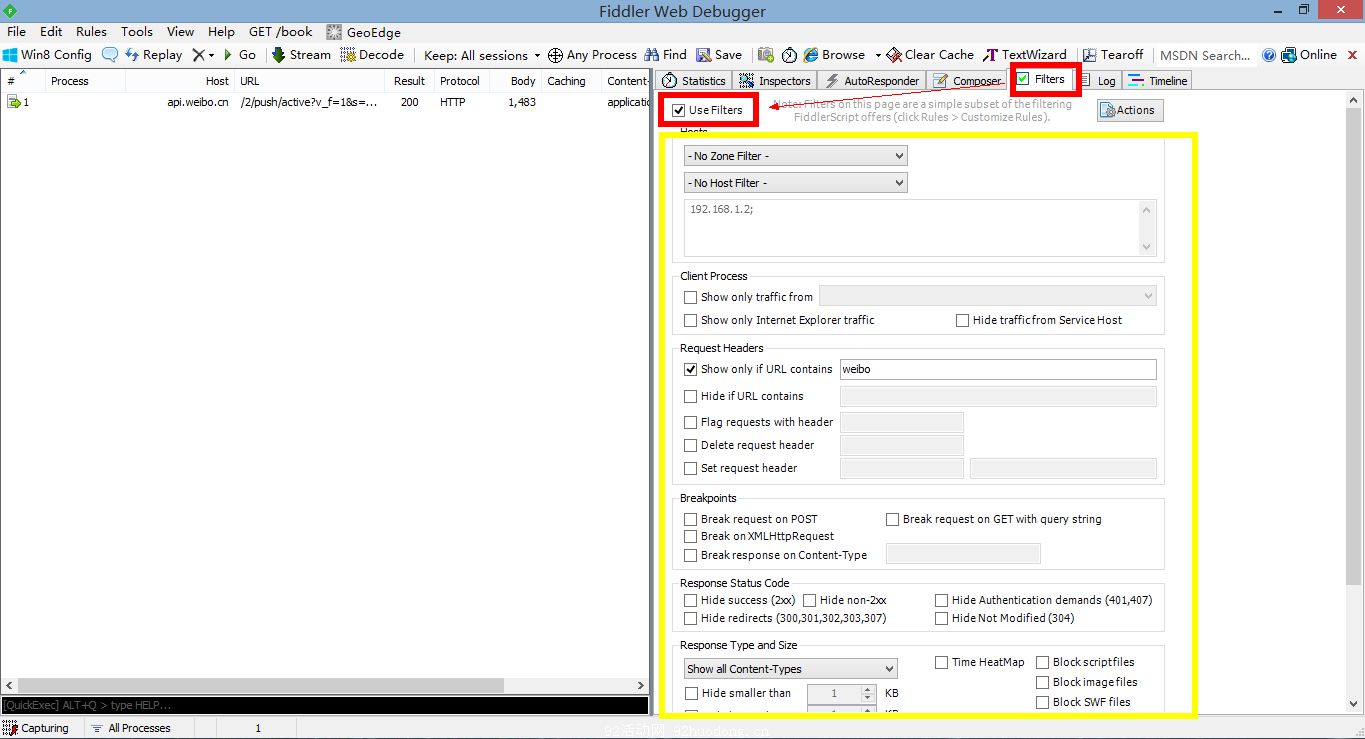This screenshot has width=1365, height=739.
Task: Click the Clear Cache icon
Action: (x=894, y=55)
